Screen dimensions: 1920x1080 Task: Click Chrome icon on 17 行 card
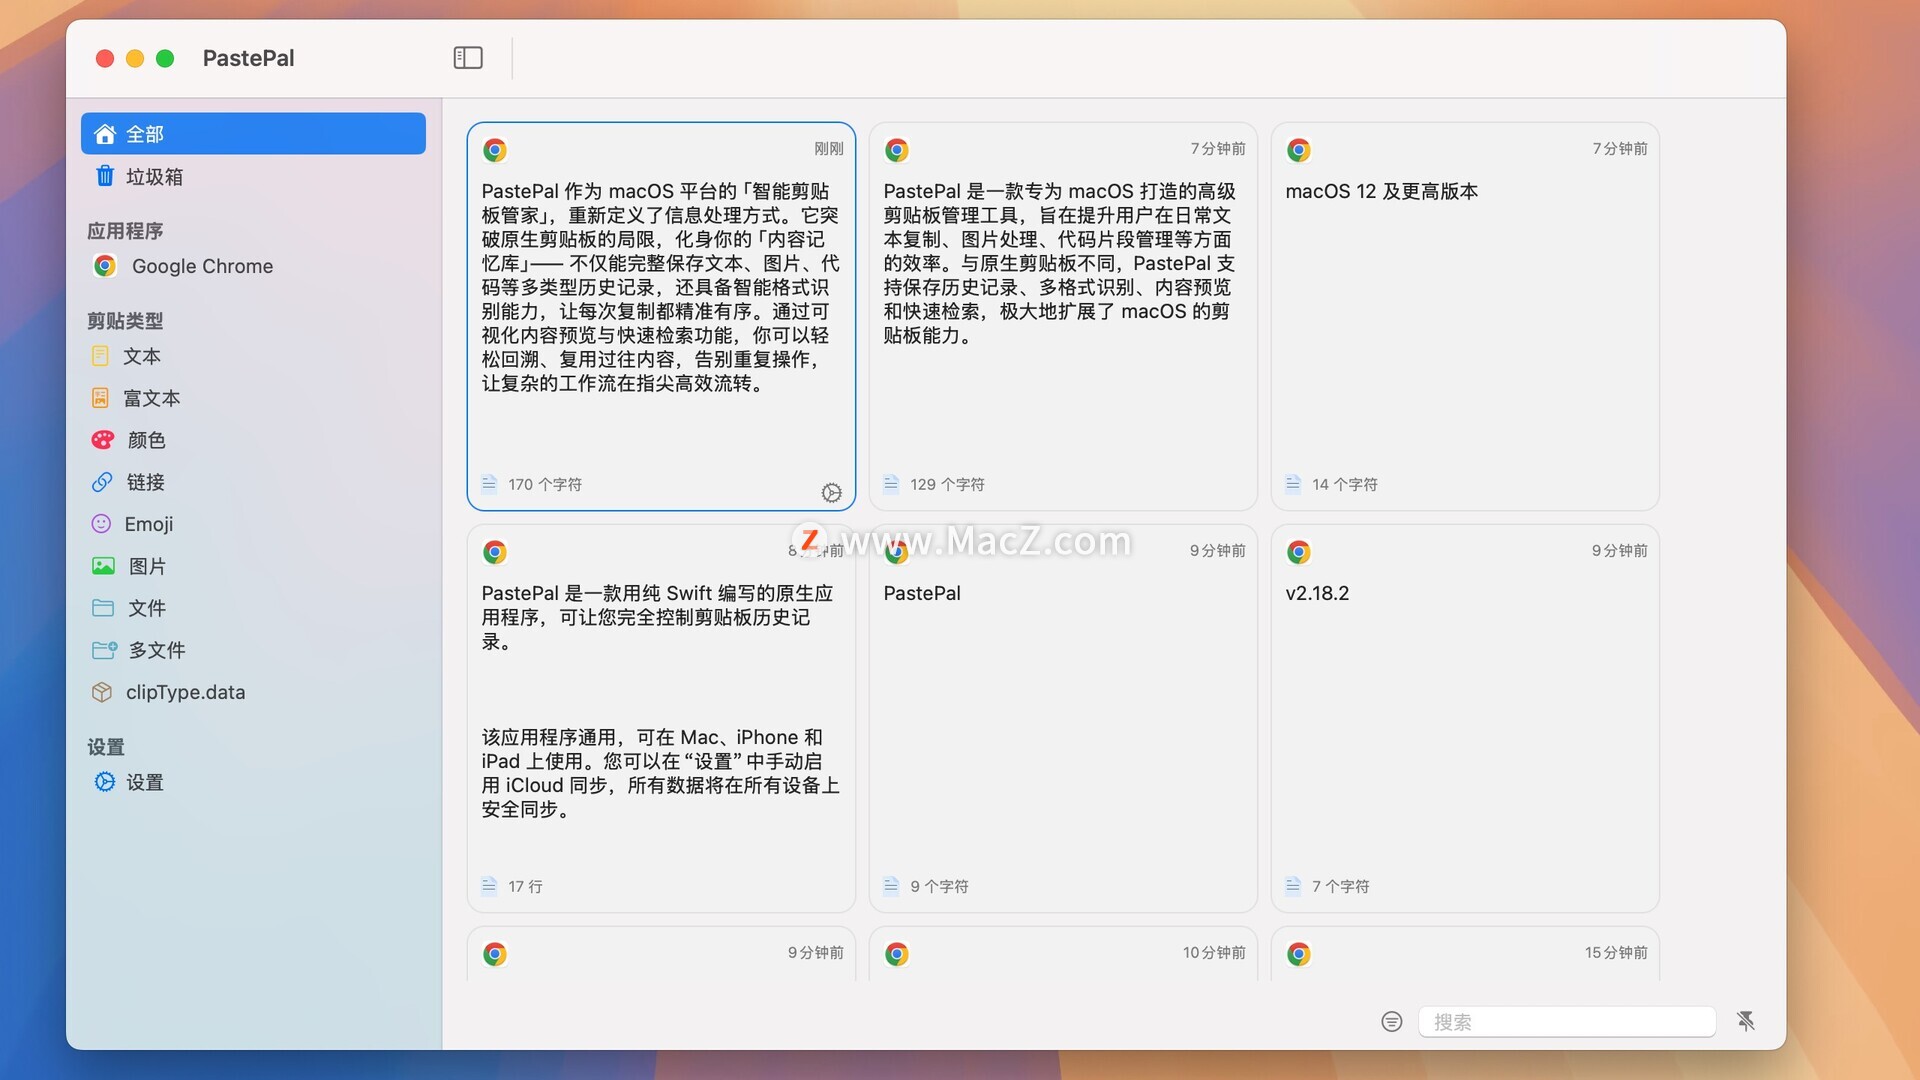click(x=495, y=552)
